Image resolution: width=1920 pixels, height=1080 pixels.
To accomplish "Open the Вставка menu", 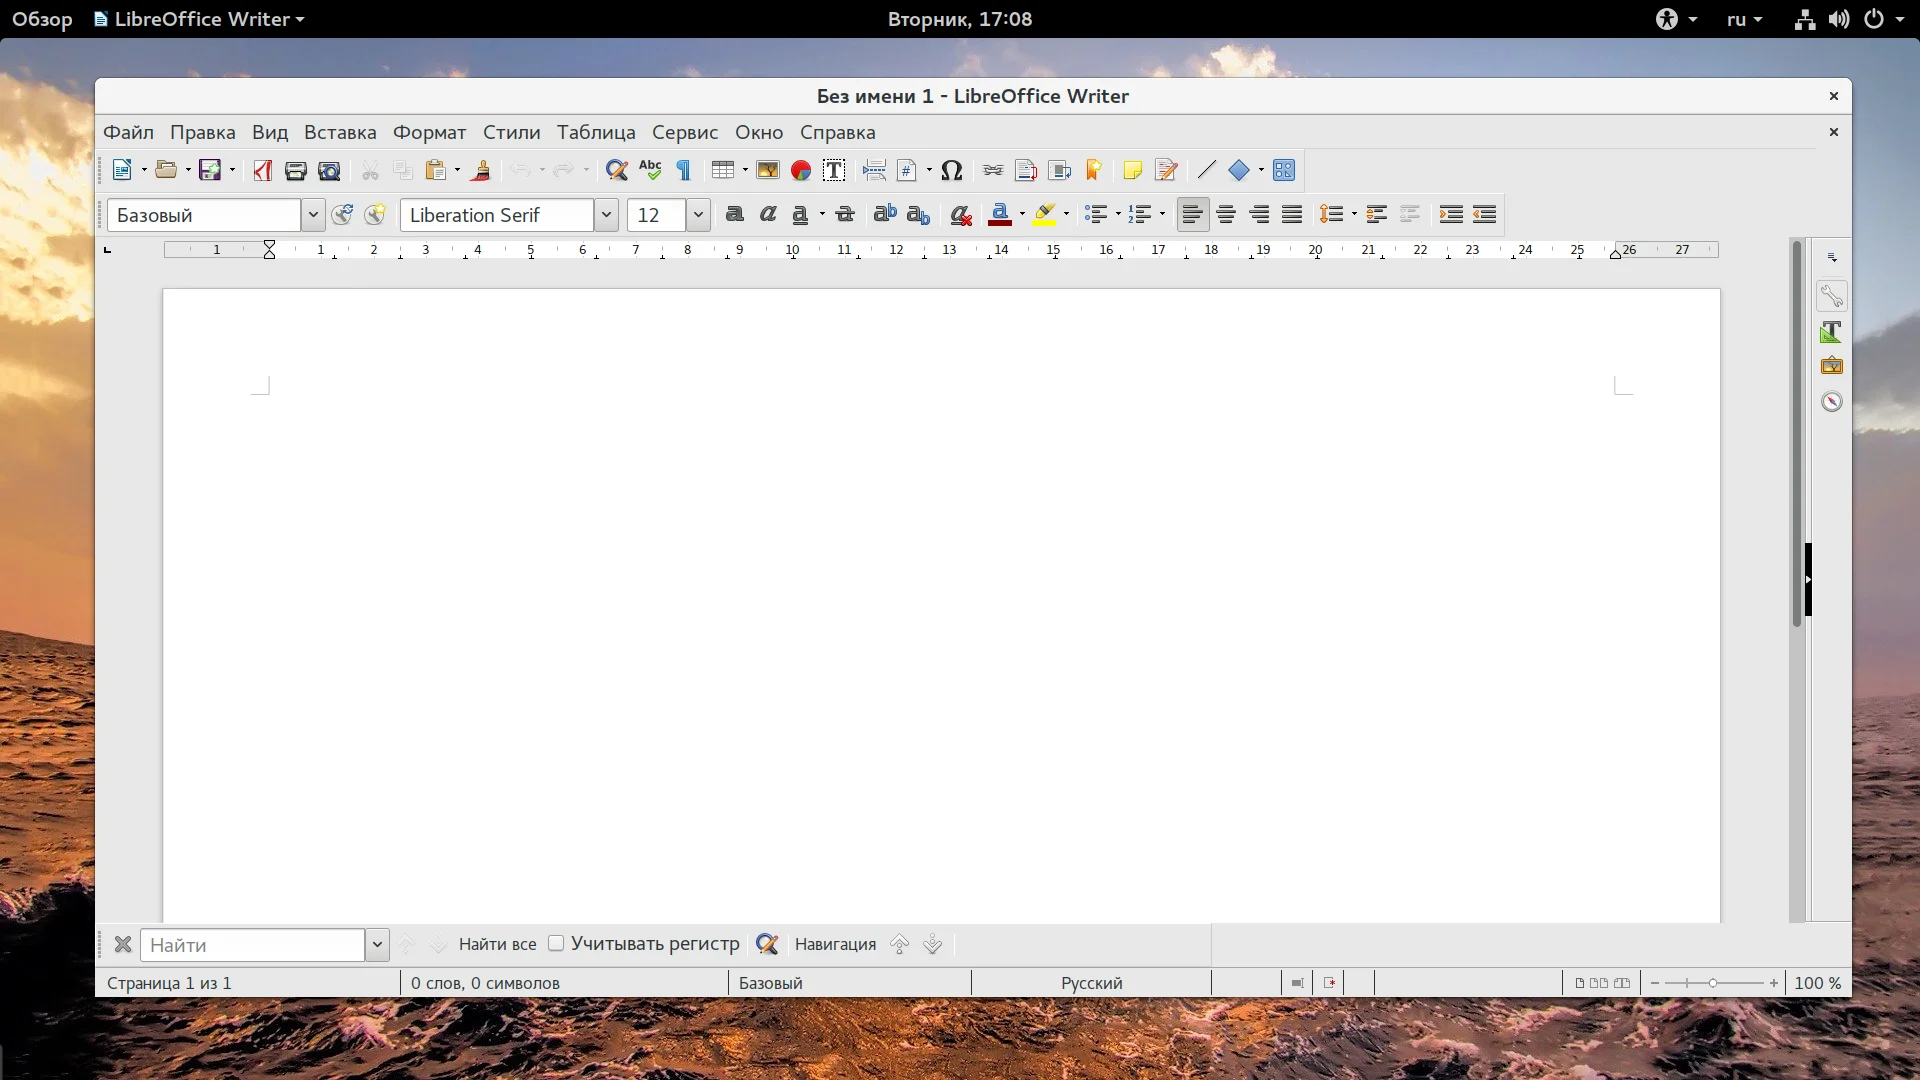I will click(340, 132).
